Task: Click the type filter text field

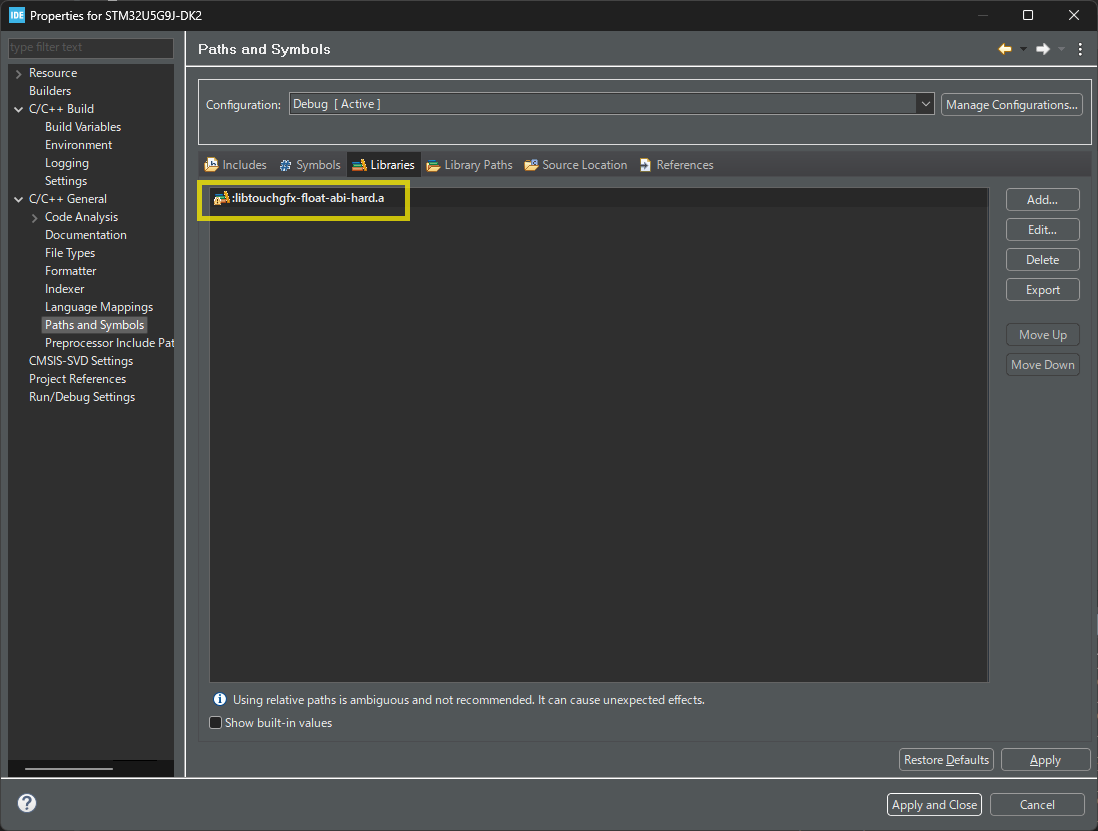Action: [90, 48]
